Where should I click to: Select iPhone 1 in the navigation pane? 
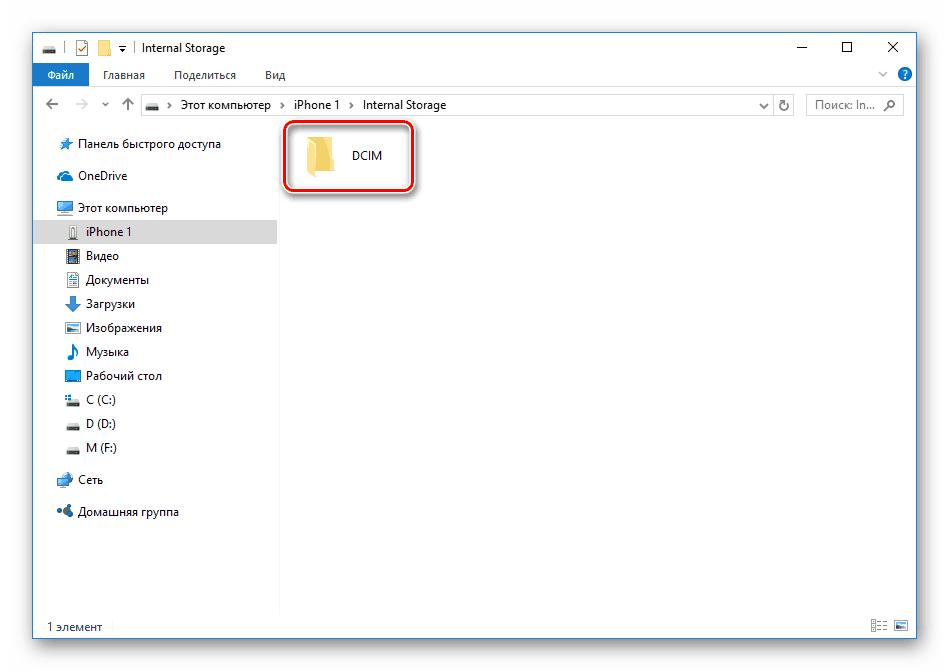point(155,232)
